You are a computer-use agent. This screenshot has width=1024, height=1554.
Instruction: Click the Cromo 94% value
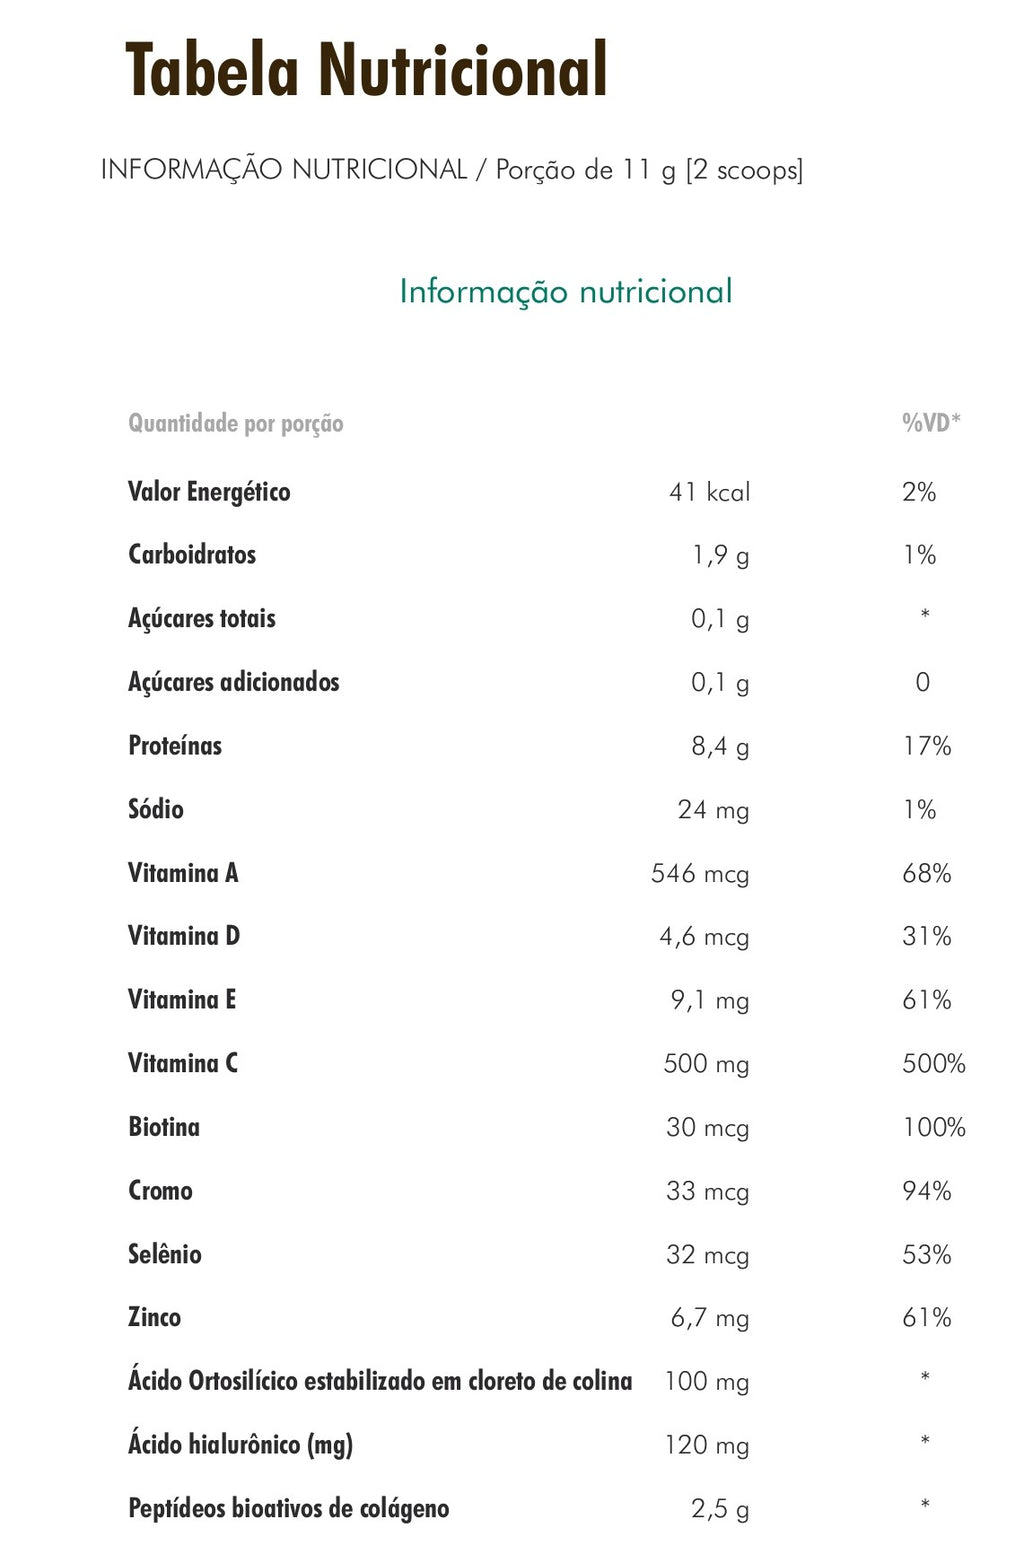pyautogui.click(x=927, y=1191)
